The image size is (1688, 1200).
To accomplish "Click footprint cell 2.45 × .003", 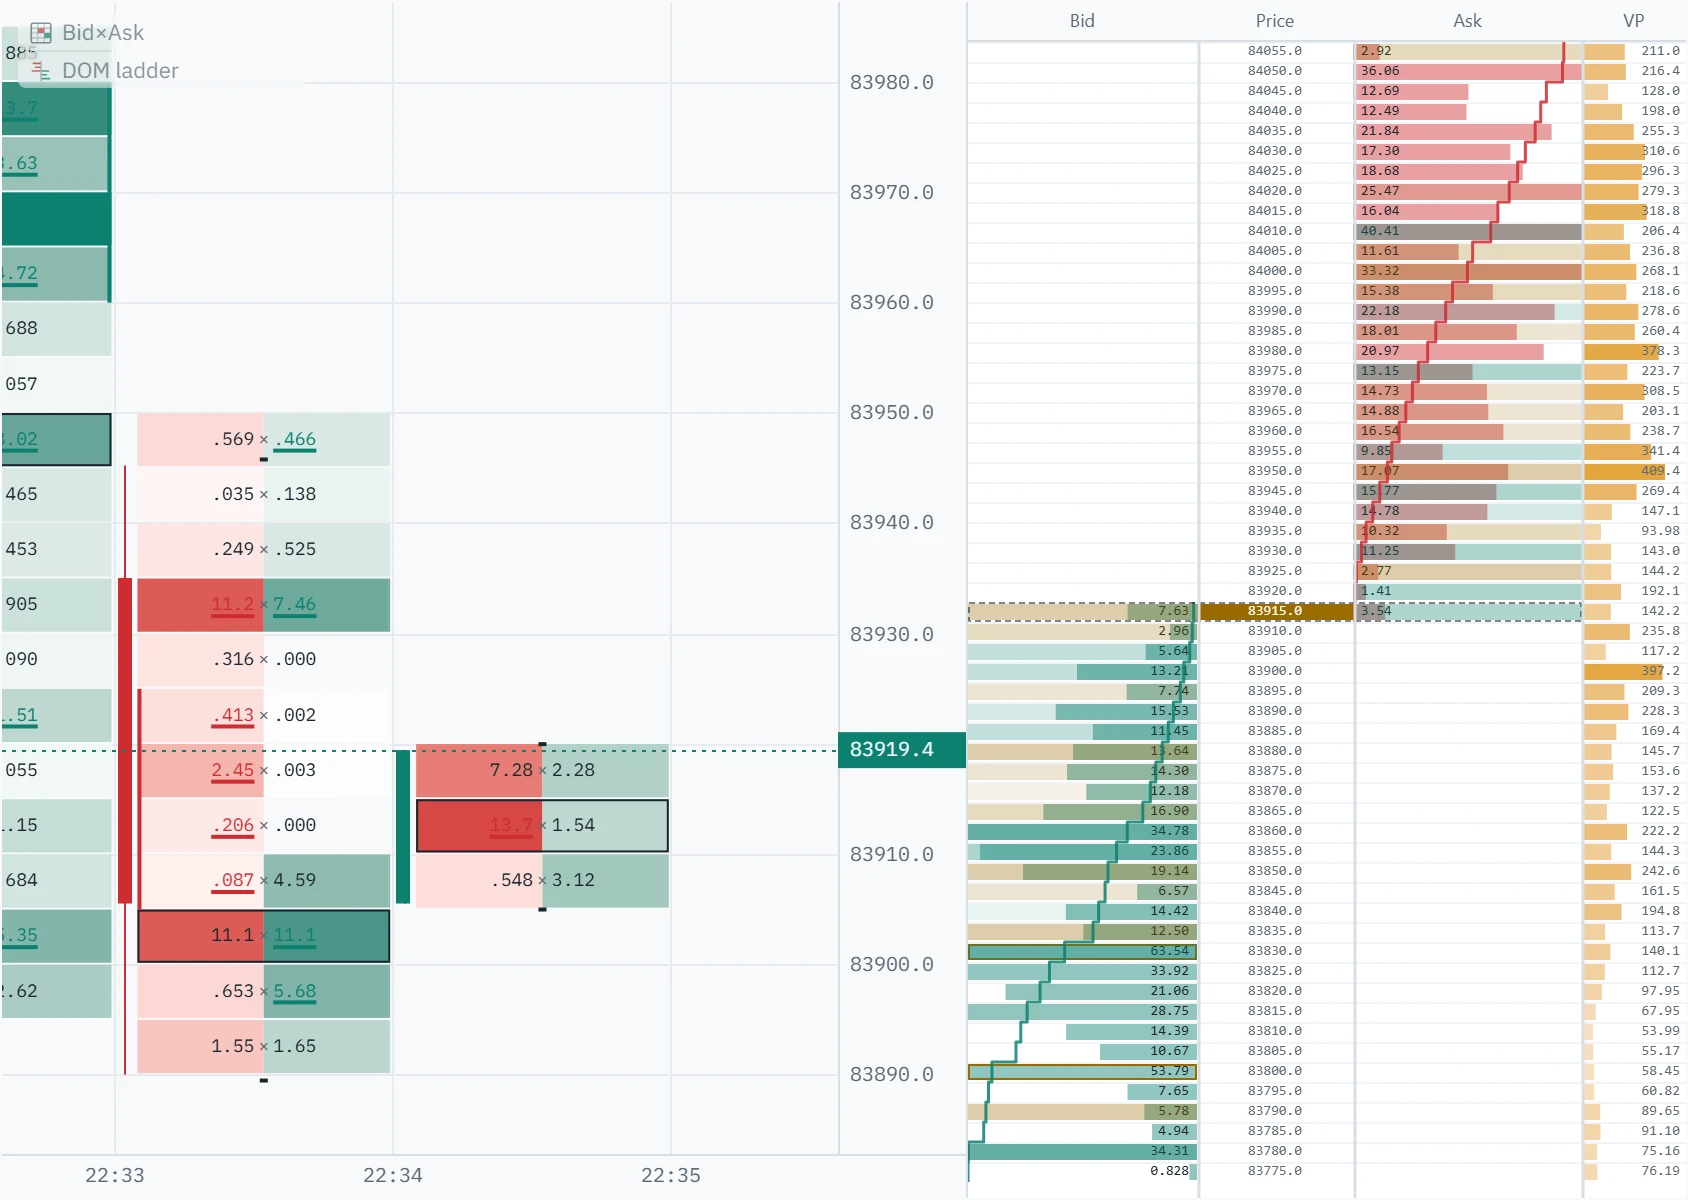I will click(x=264, y=771).
